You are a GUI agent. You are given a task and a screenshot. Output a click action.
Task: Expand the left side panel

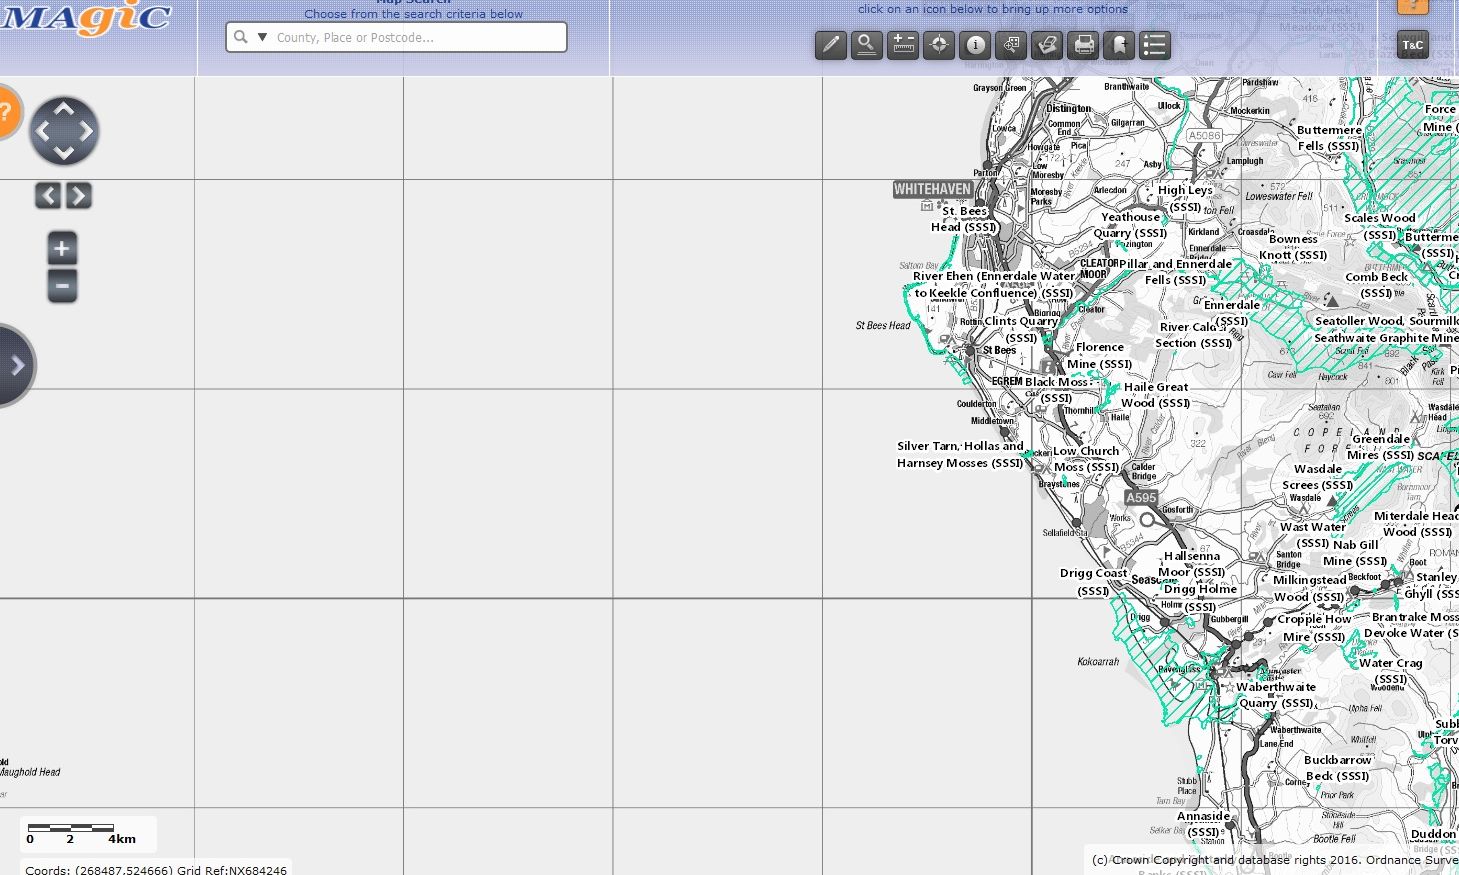16,366
